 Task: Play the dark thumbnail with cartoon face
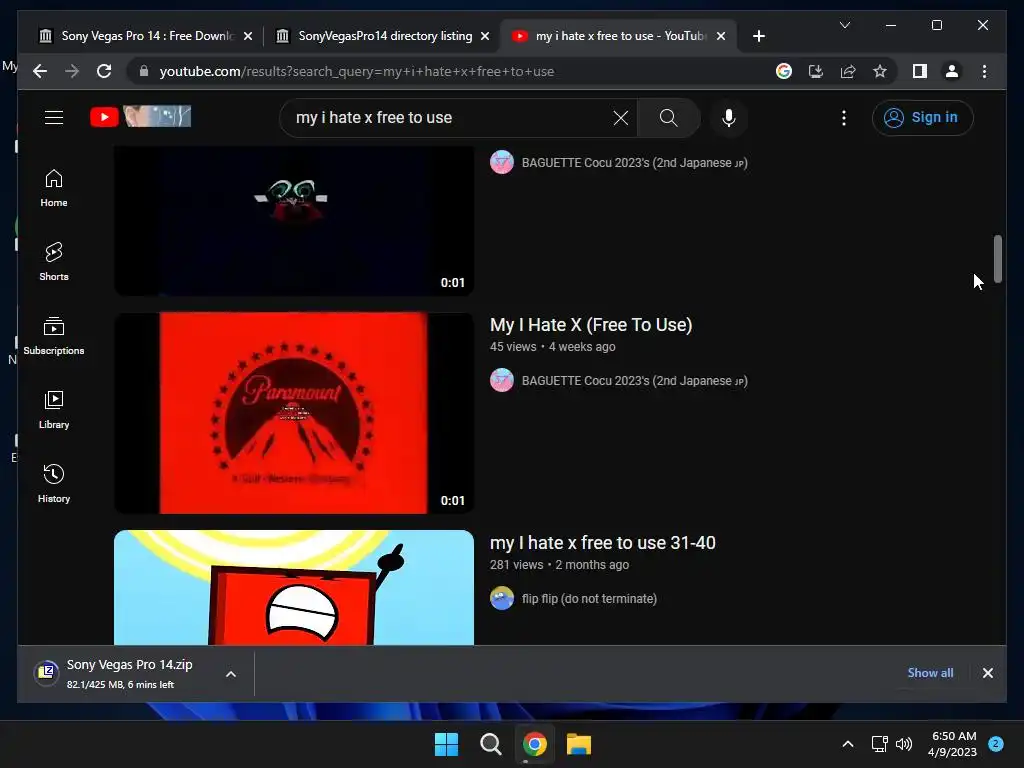click(x=294, y=220)
